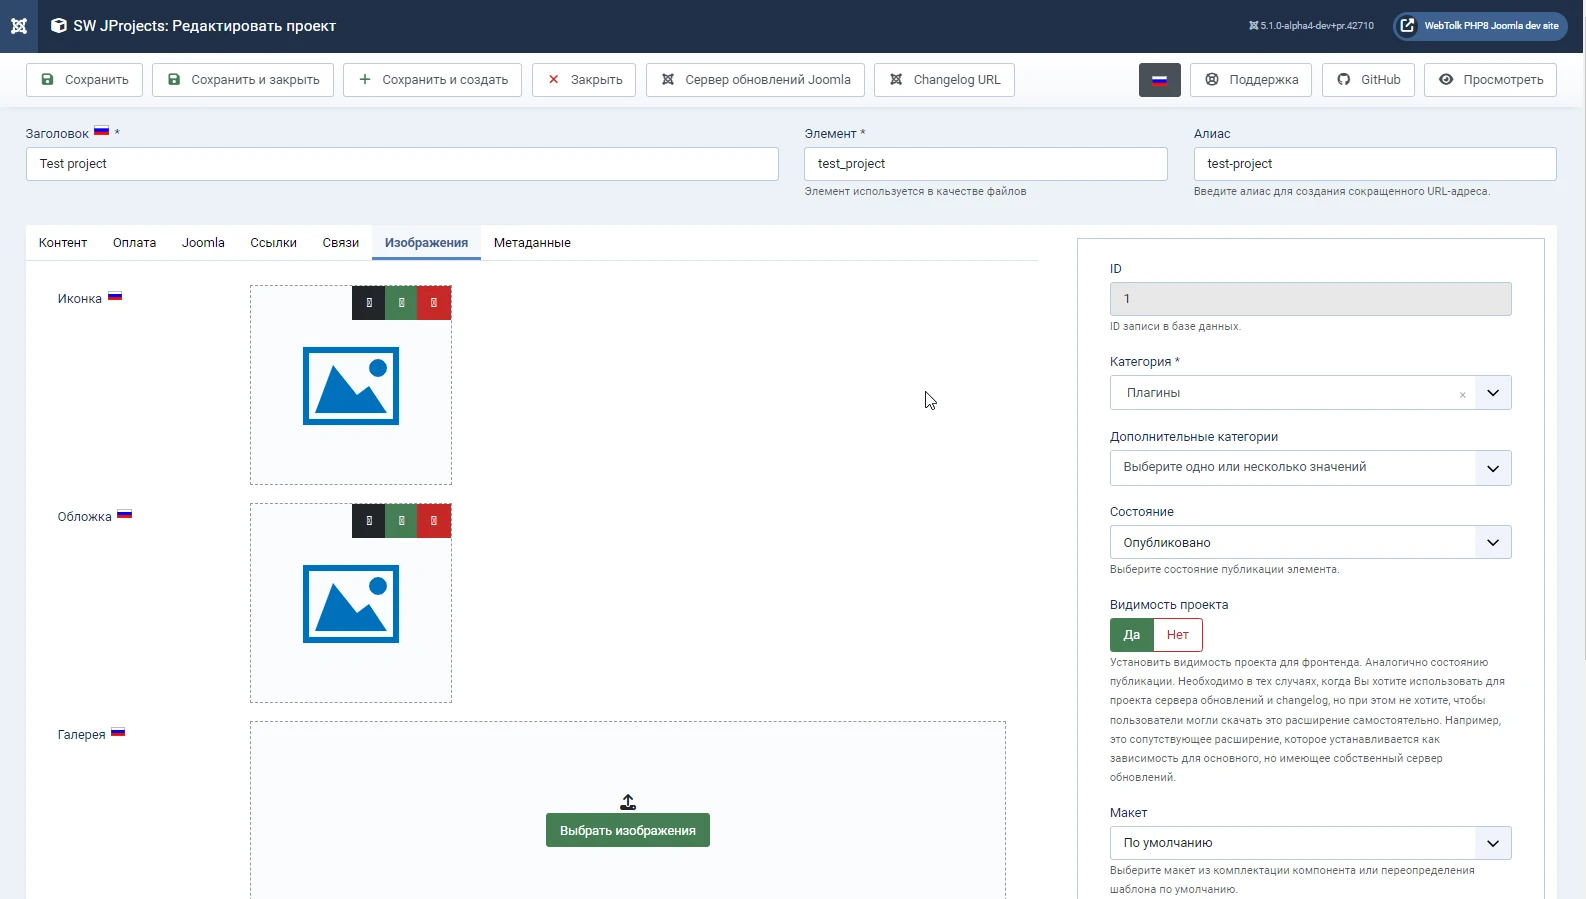Viewport: 1586px width, 899px height.
Task: Open Сервер обновлений Joomla link
Action: coord(755,80)
